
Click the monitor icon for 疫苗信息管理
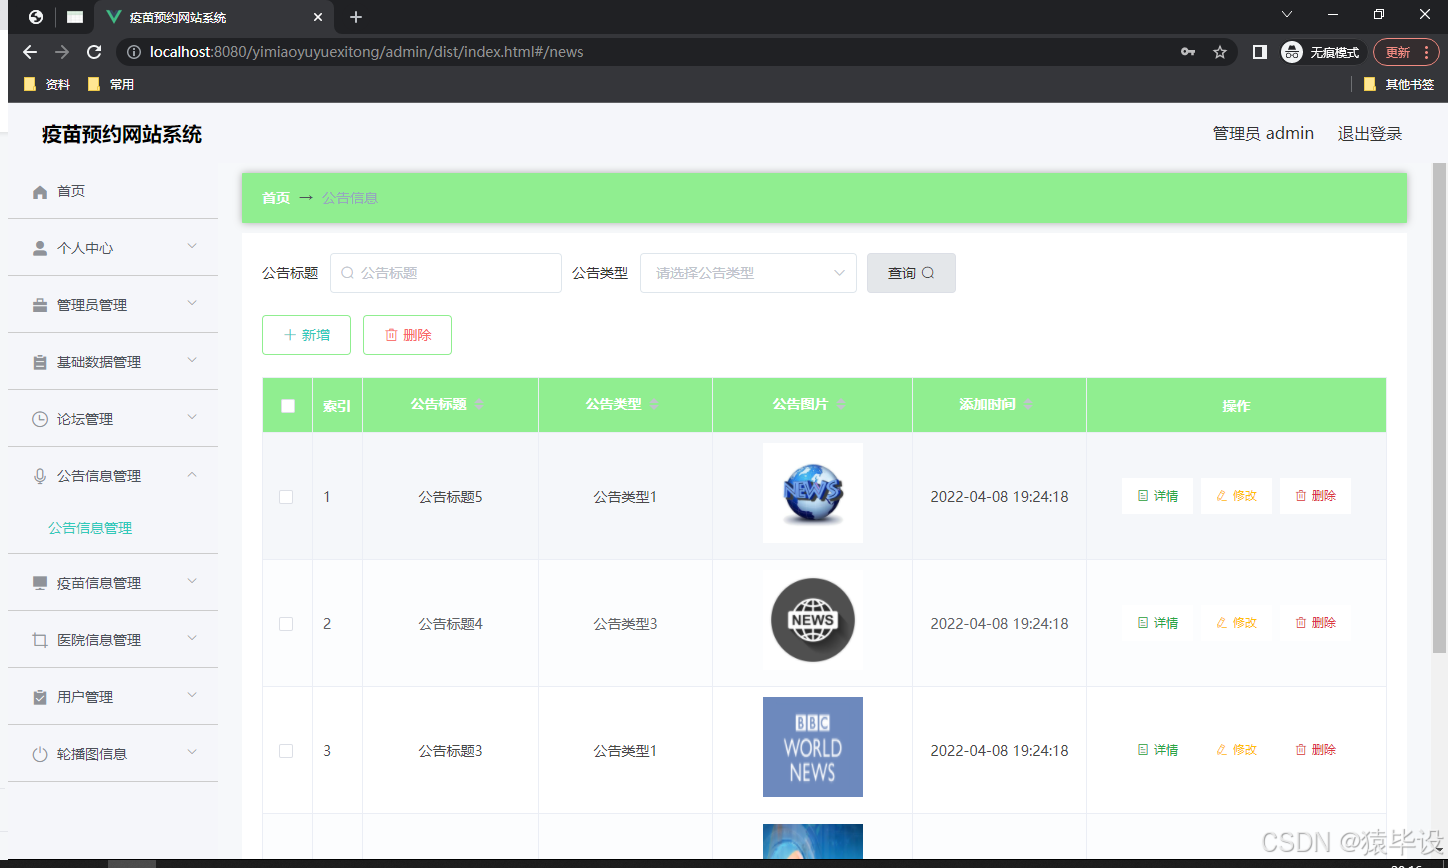40,583
